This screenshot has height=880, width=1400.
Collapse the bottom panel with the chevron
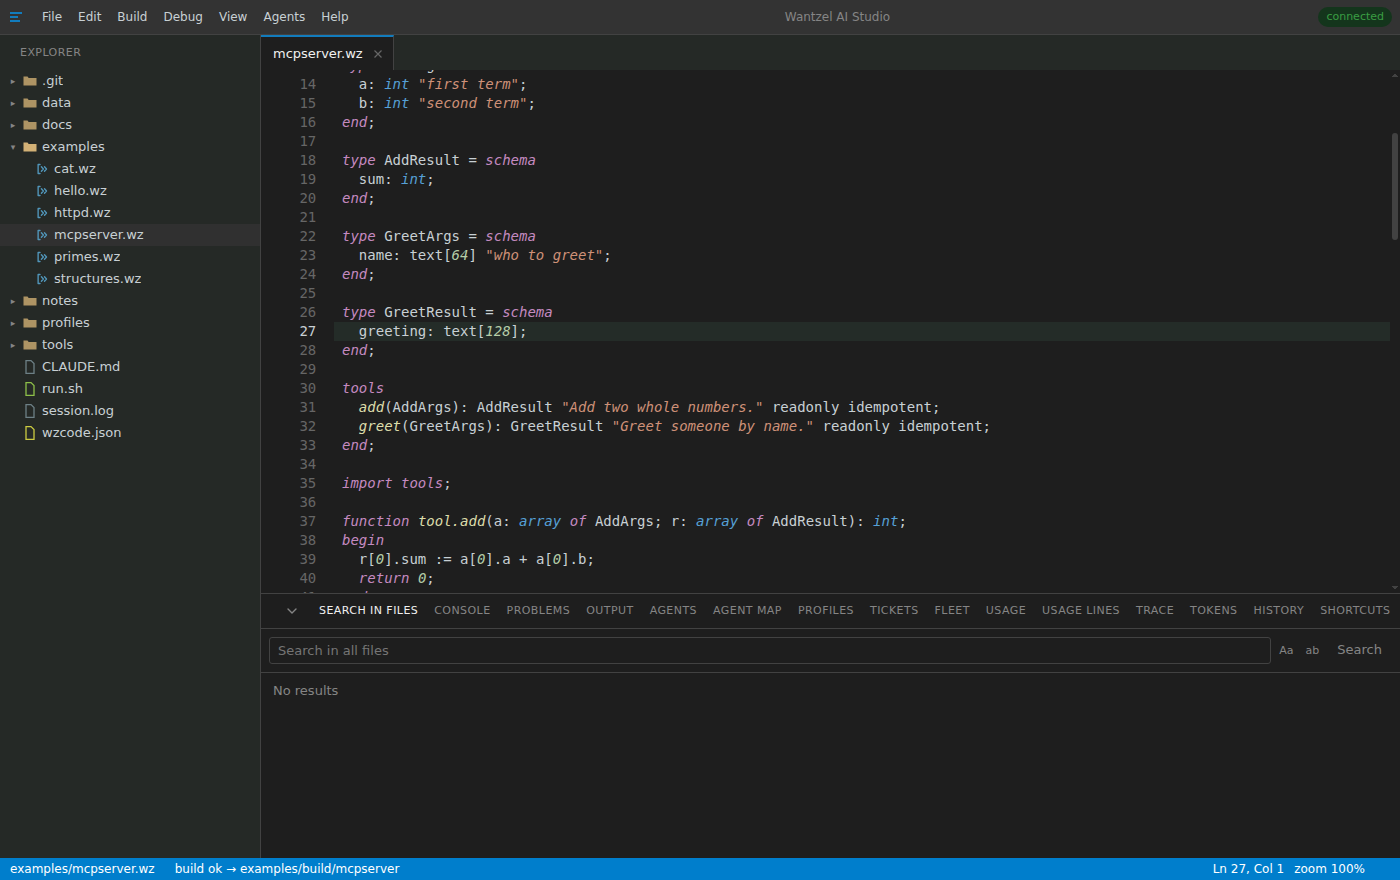[292, 610]
